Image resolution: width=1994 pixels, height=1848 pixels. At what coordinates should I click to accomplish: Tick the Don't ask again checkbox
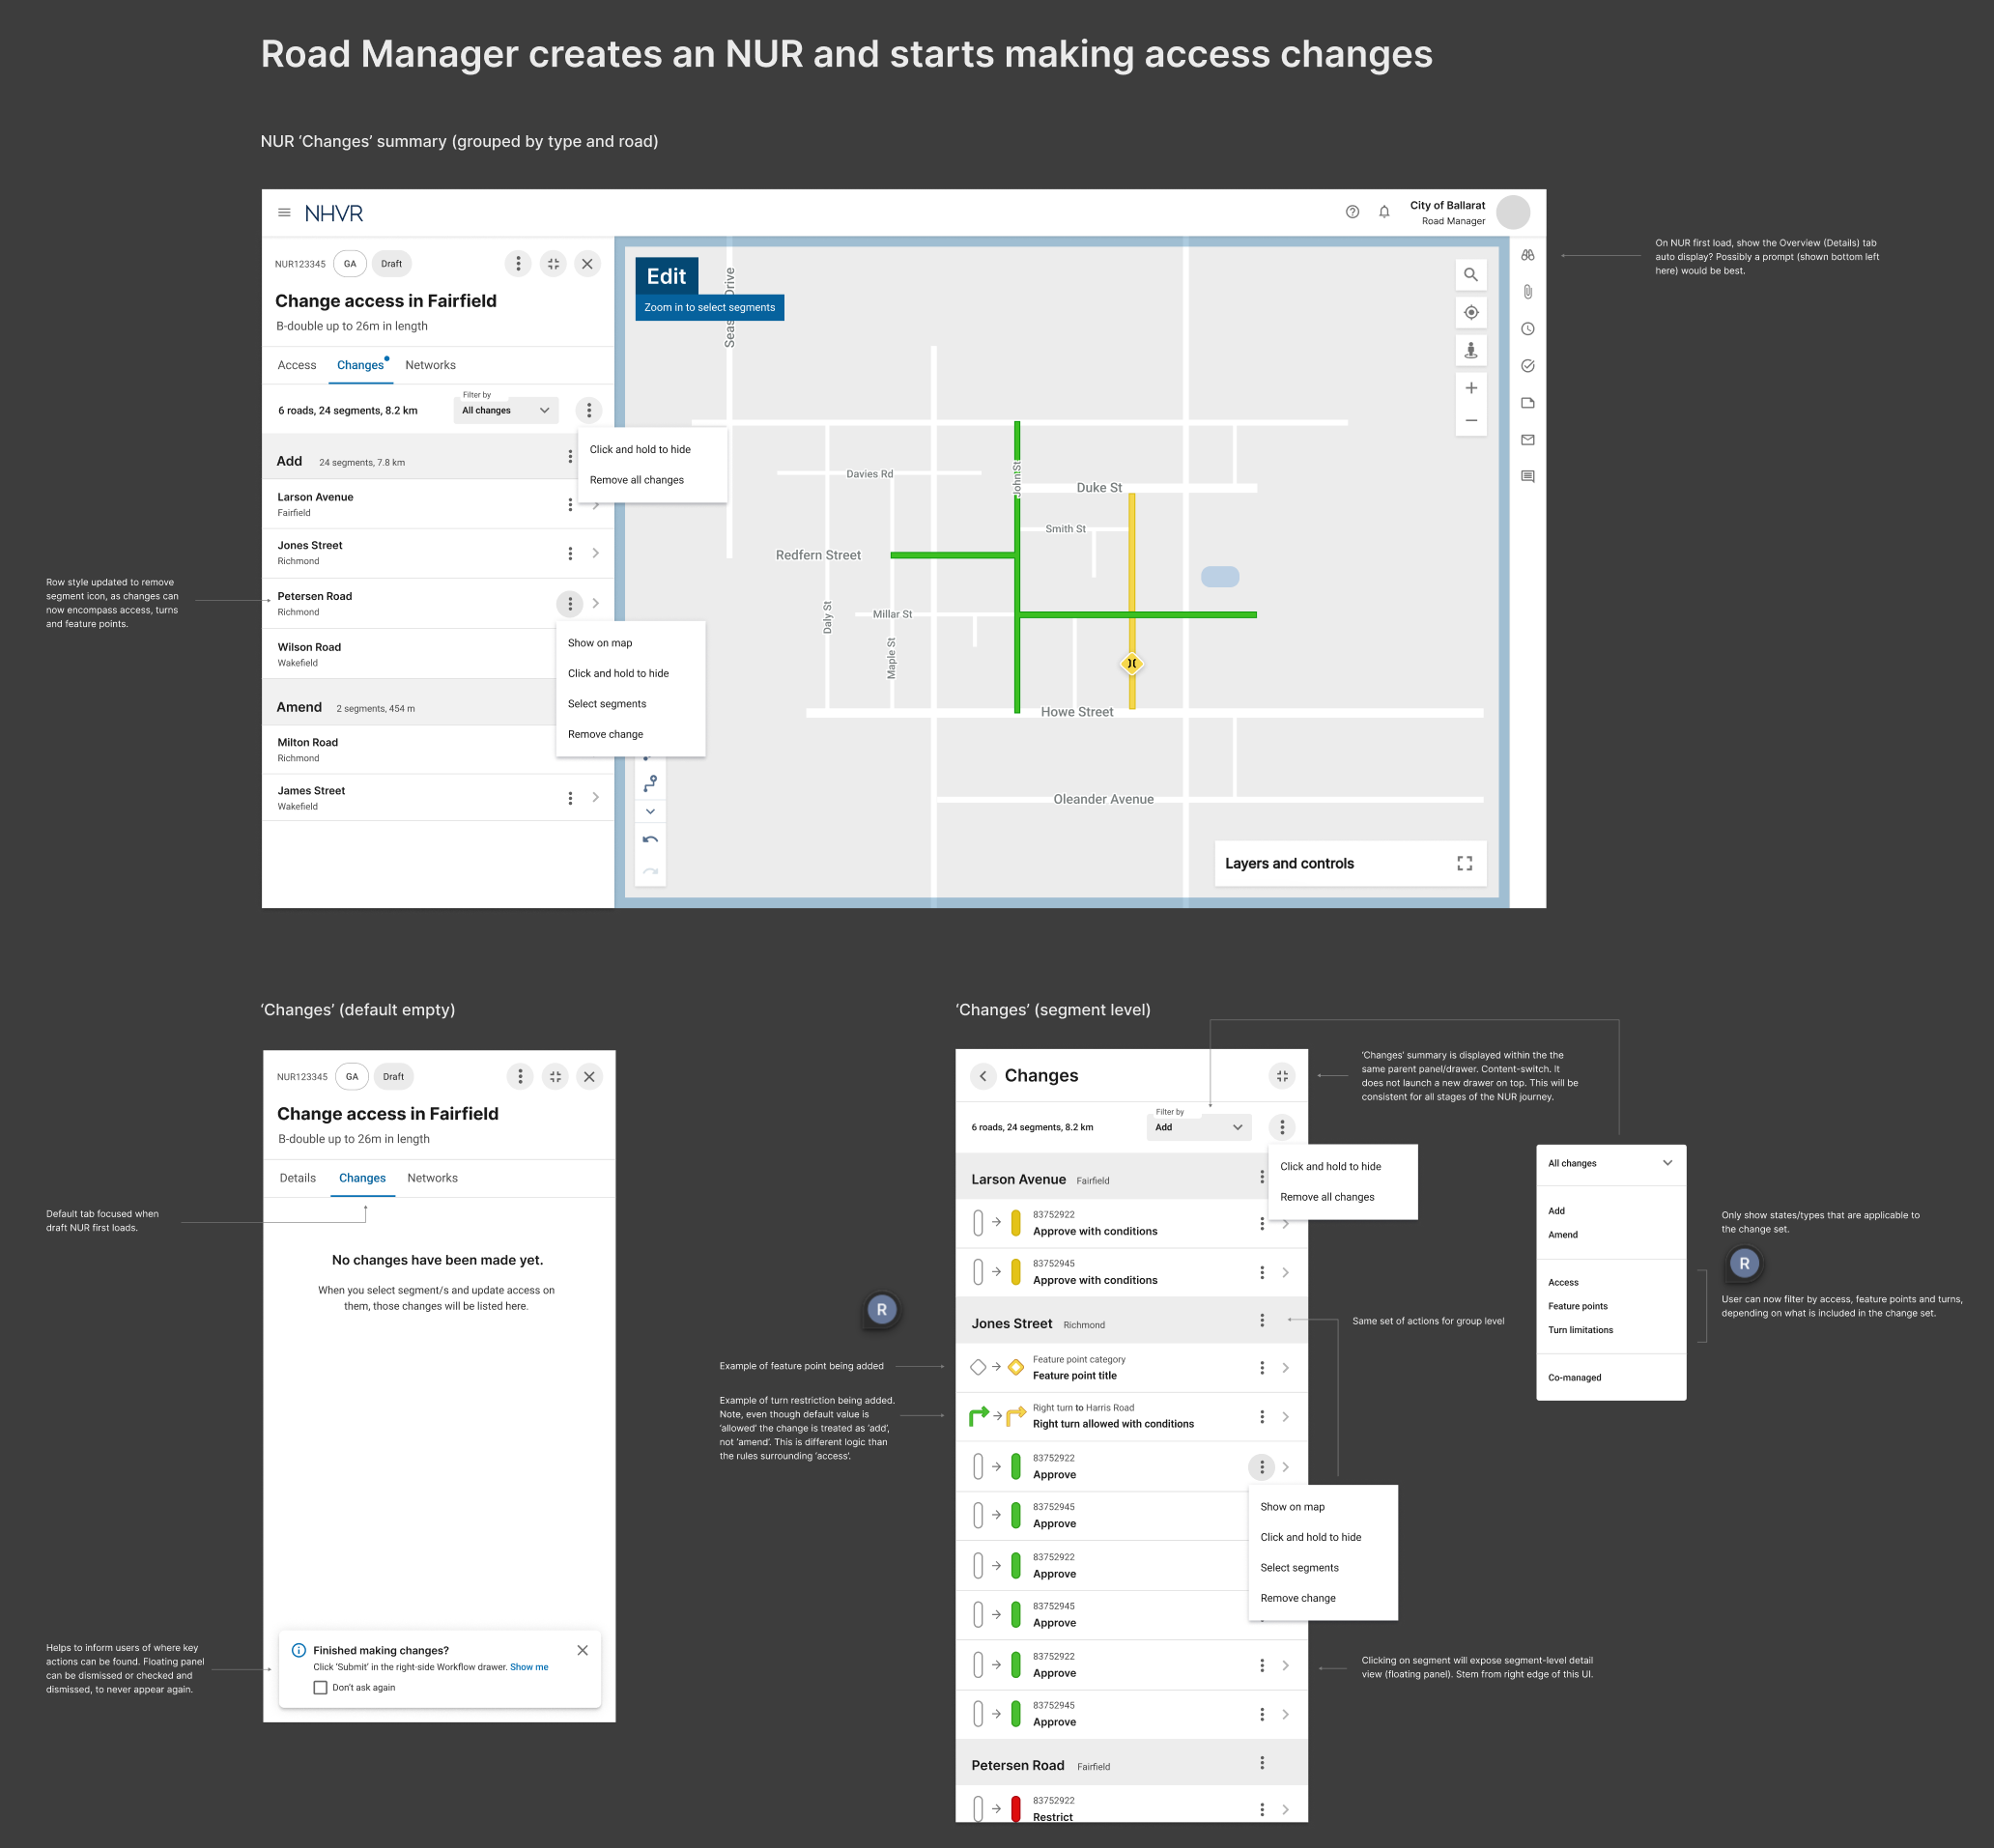click(320, 1687)
